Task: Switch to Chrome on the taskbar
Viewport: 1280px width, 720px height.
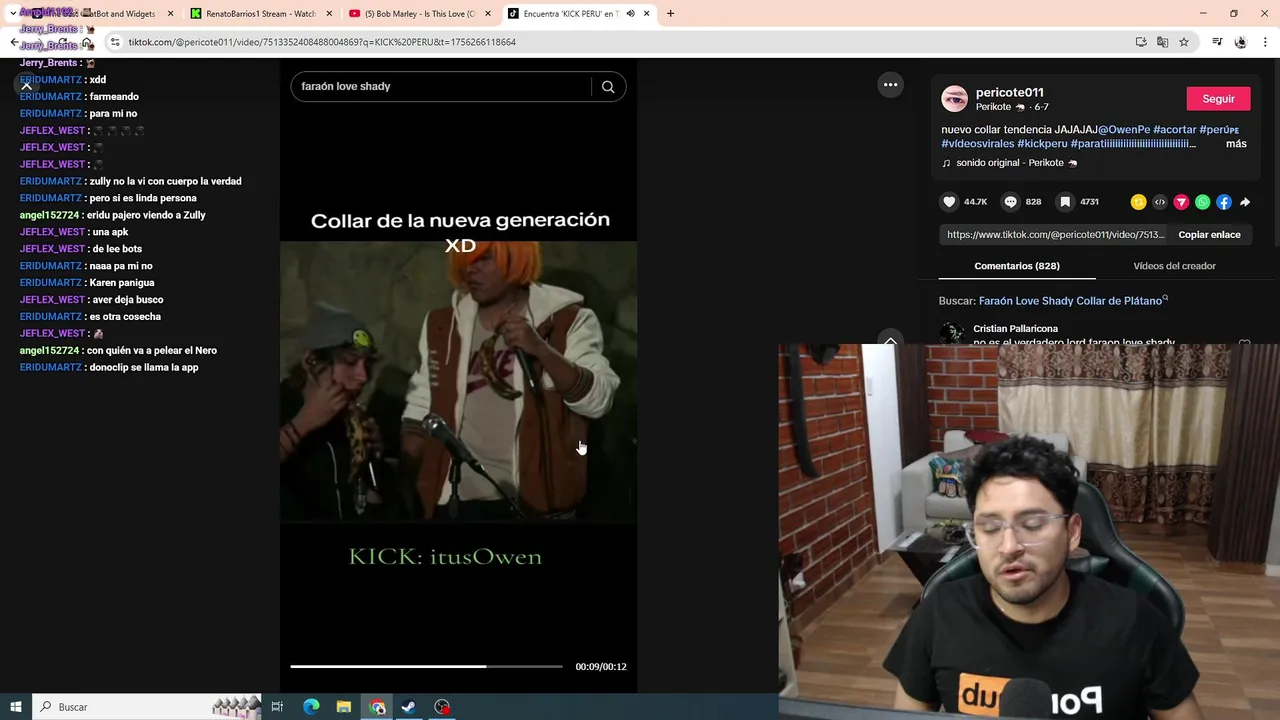Action: (377, 707)
